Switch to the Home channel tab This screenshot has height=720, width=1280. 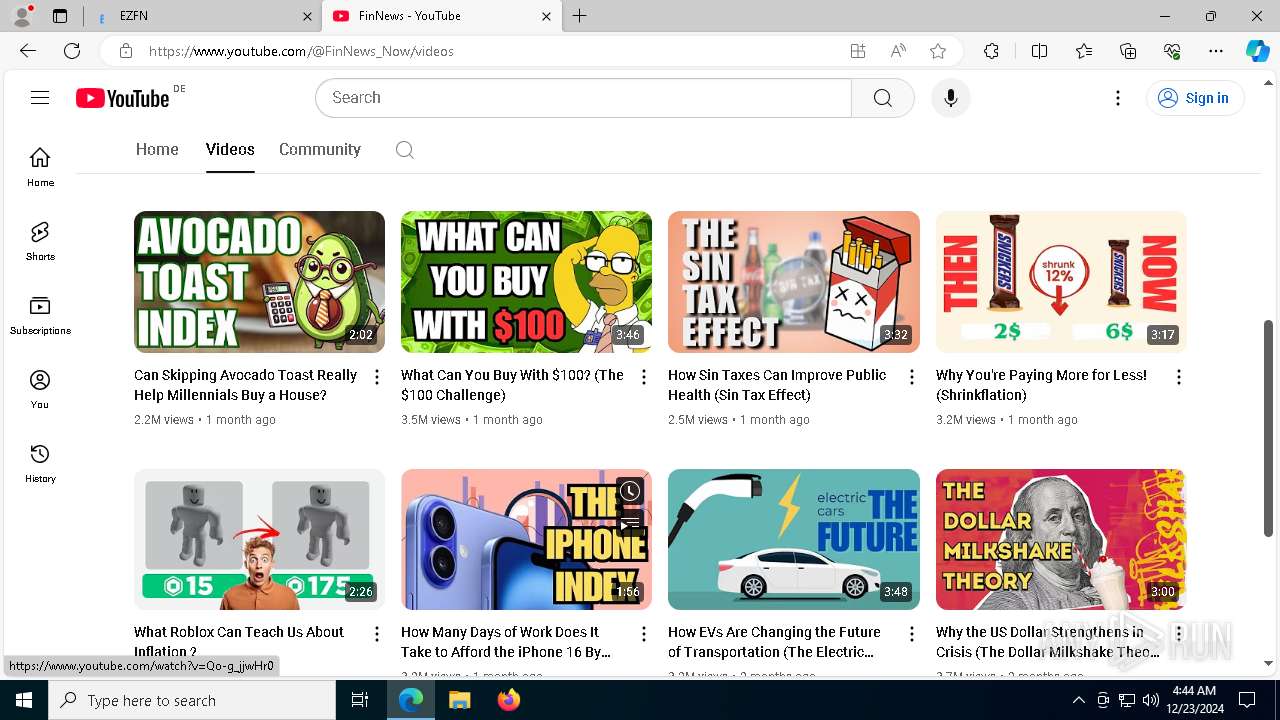(157, 150)
